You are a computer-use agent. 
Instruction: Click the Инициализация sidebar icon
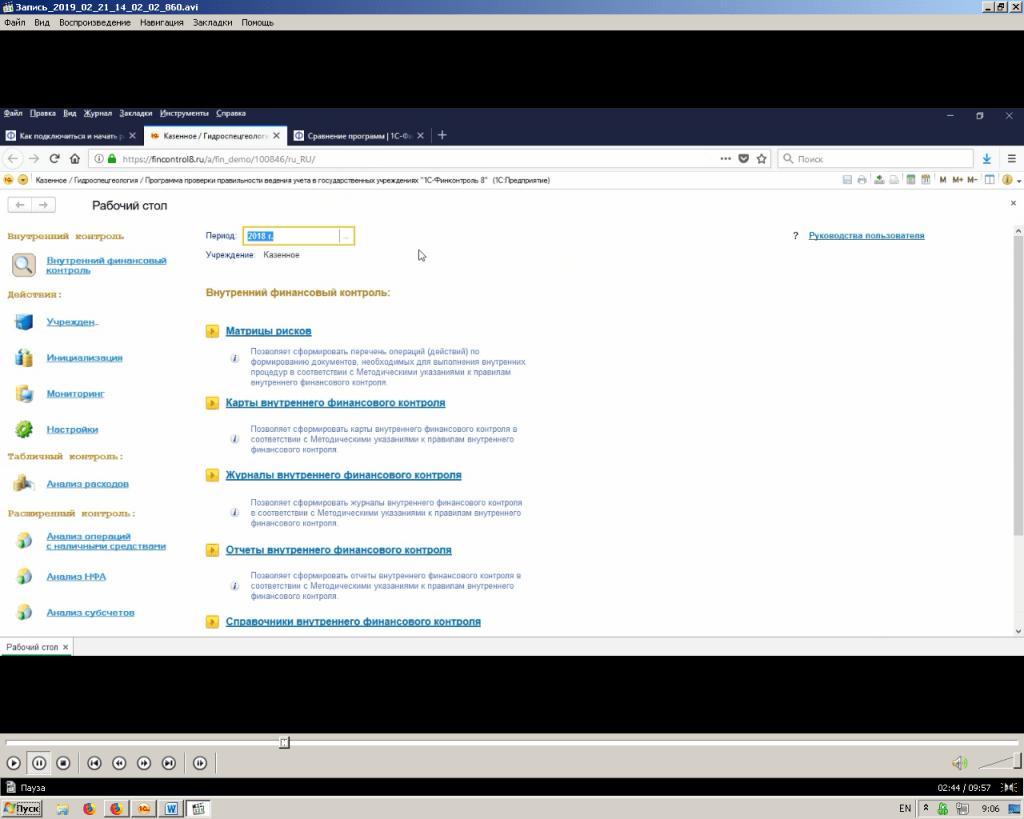[24, 358]
